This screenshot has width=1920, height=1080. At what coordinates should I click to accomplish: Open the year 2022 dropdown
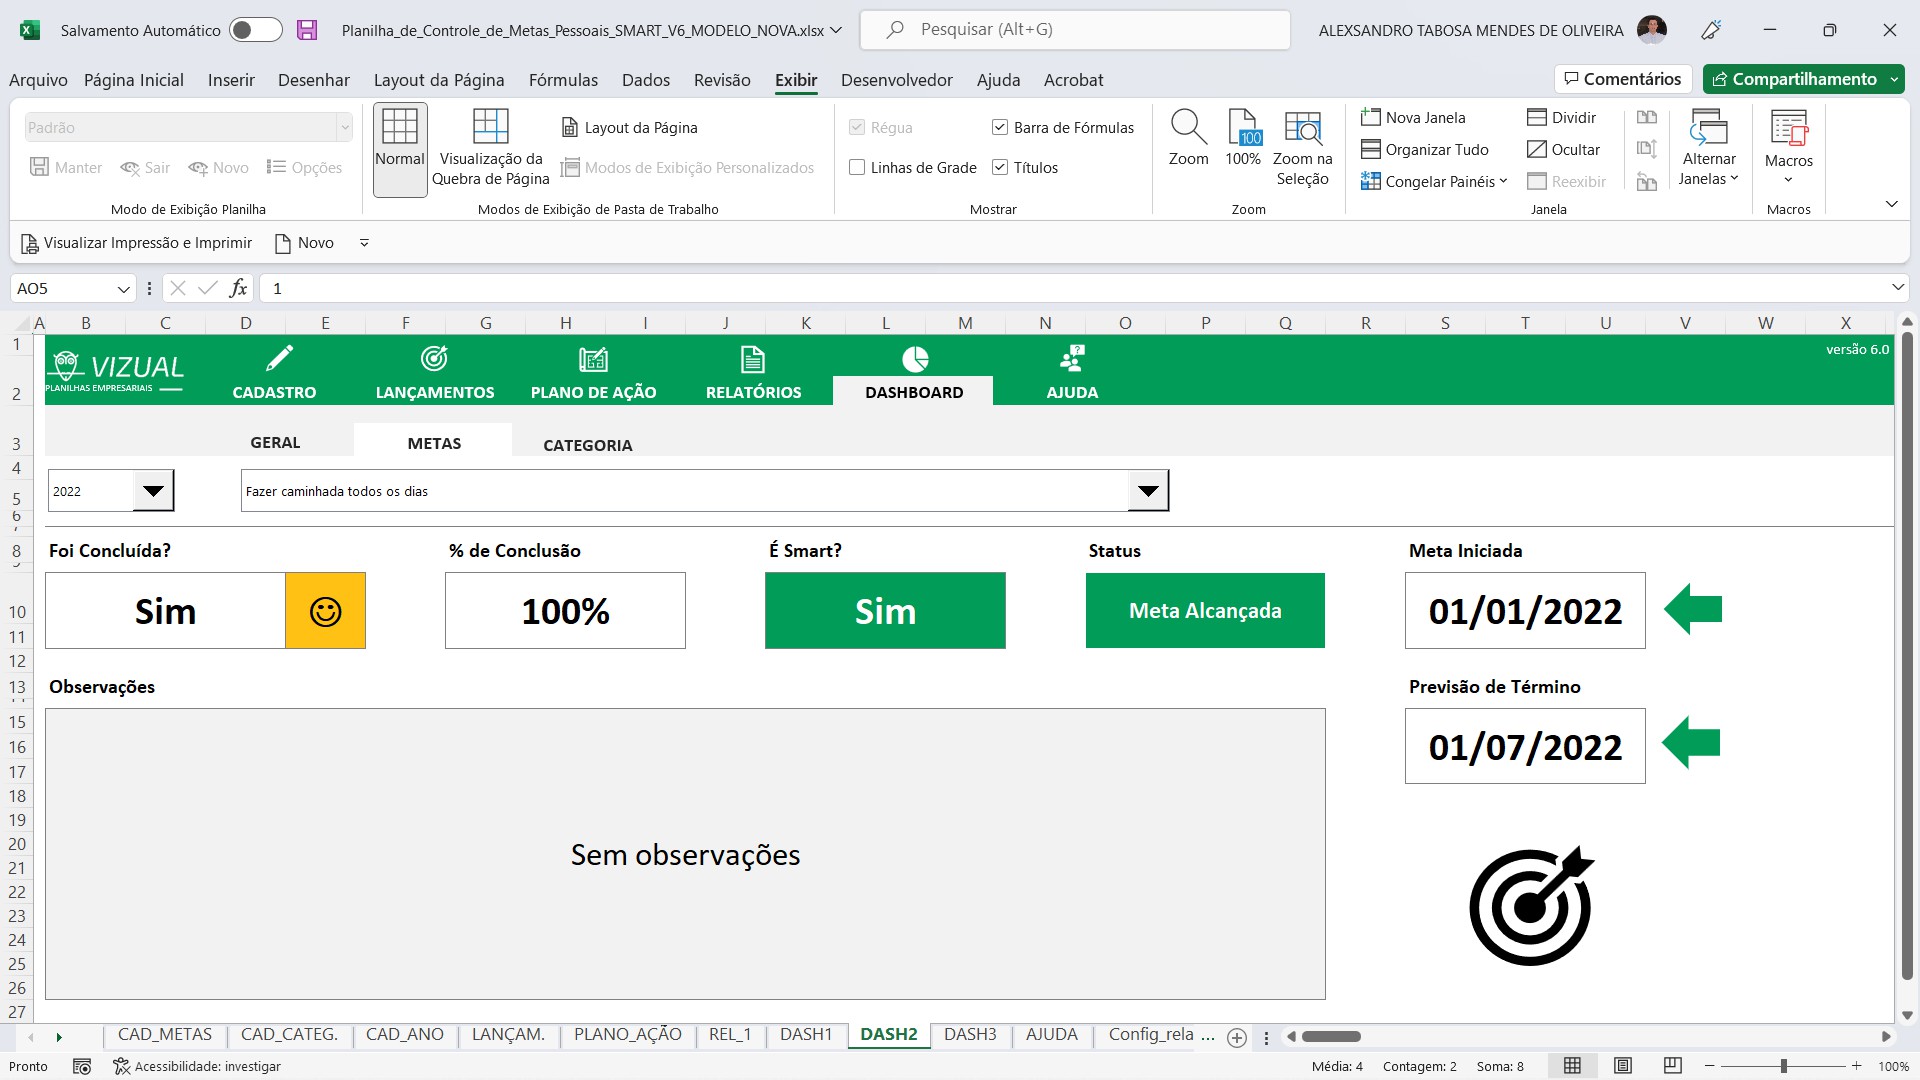coord(152,490)
